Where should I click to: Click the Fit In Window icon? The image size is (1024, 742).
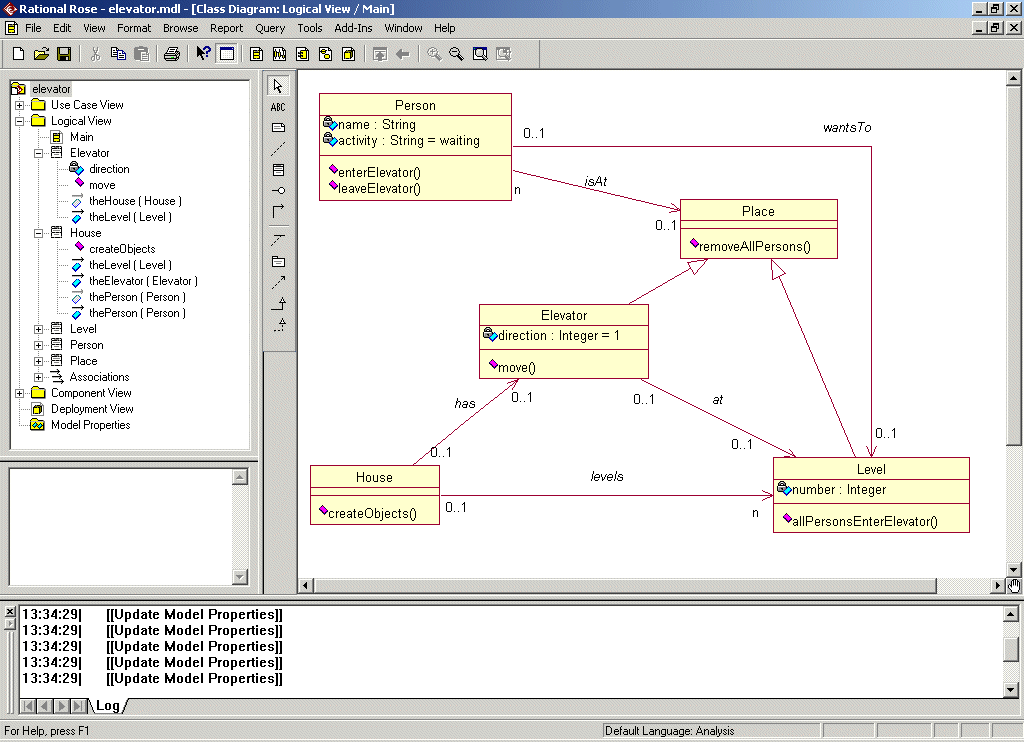(x=480, y=54)
